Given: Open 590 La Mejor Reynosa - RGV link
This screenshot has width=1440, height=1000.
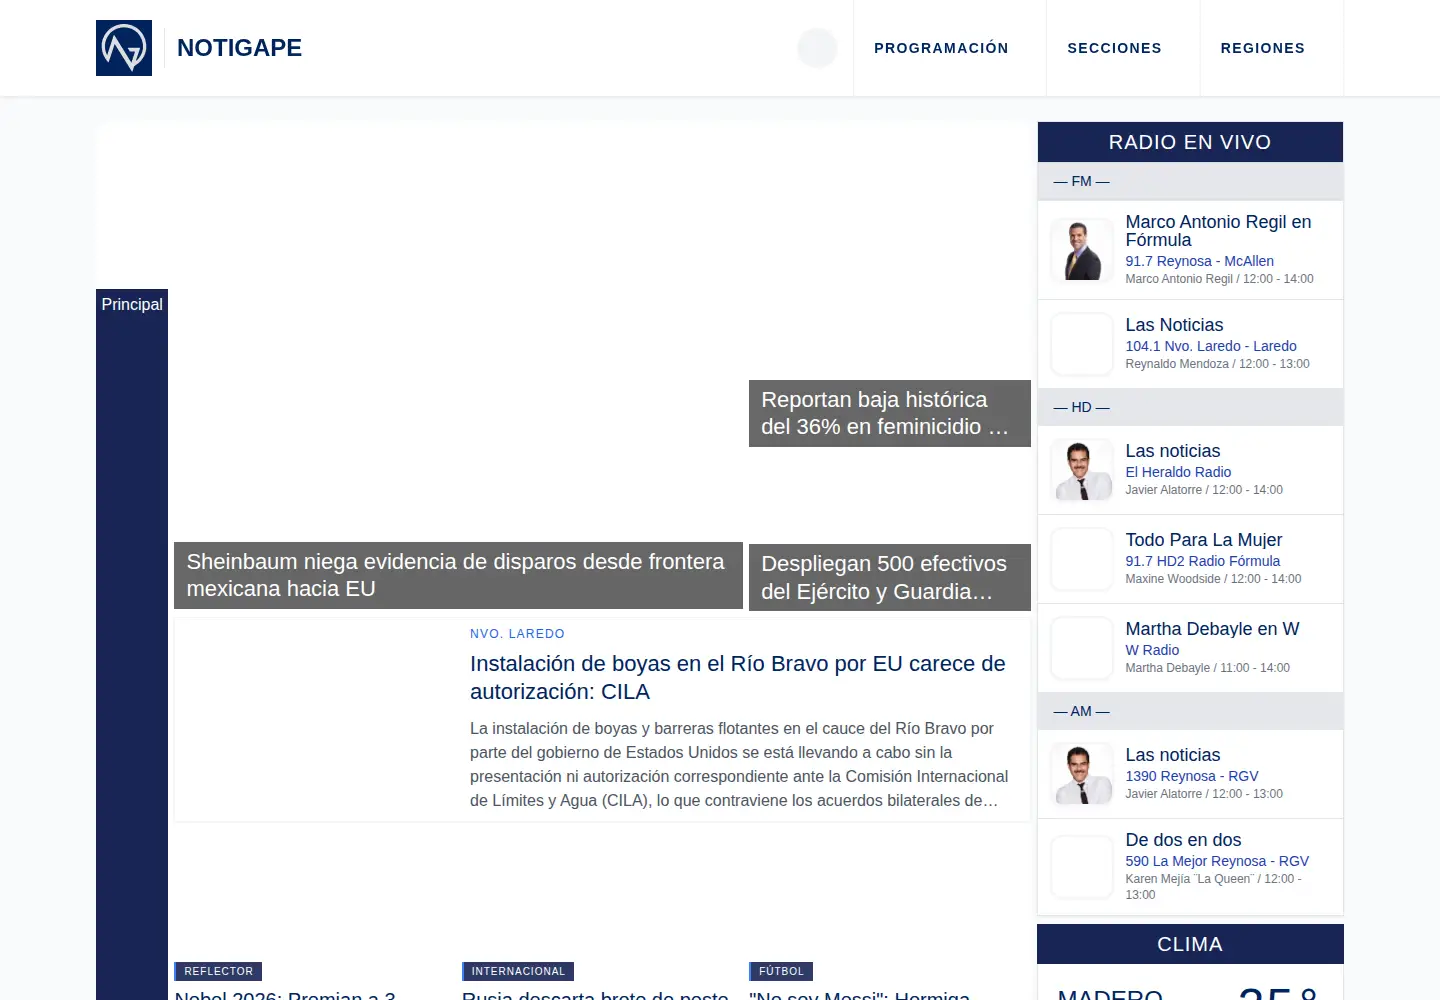Looking at the screenshot, I should 1217,861.
